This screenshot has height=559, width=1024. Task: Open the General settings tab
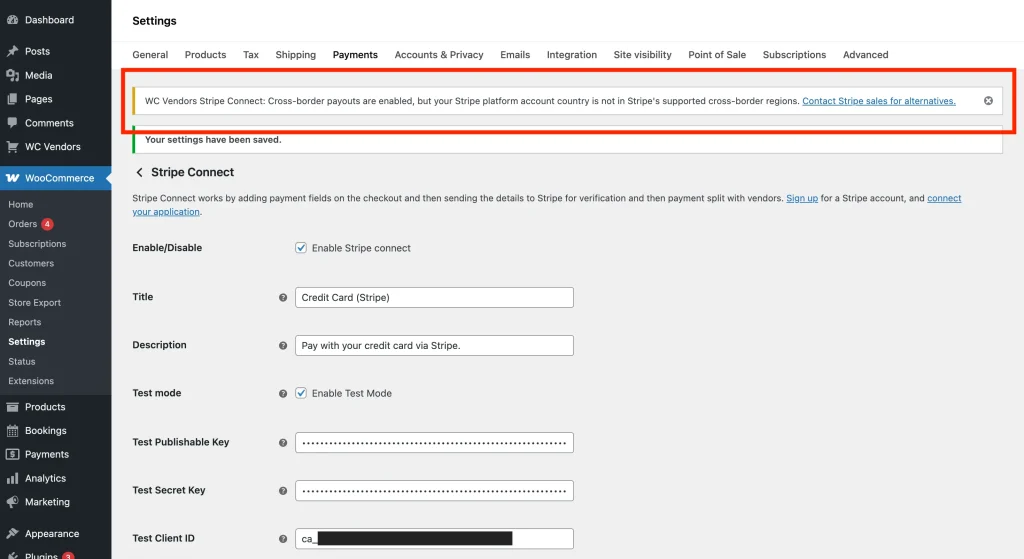pyautogui.click(x=150, y=55)
